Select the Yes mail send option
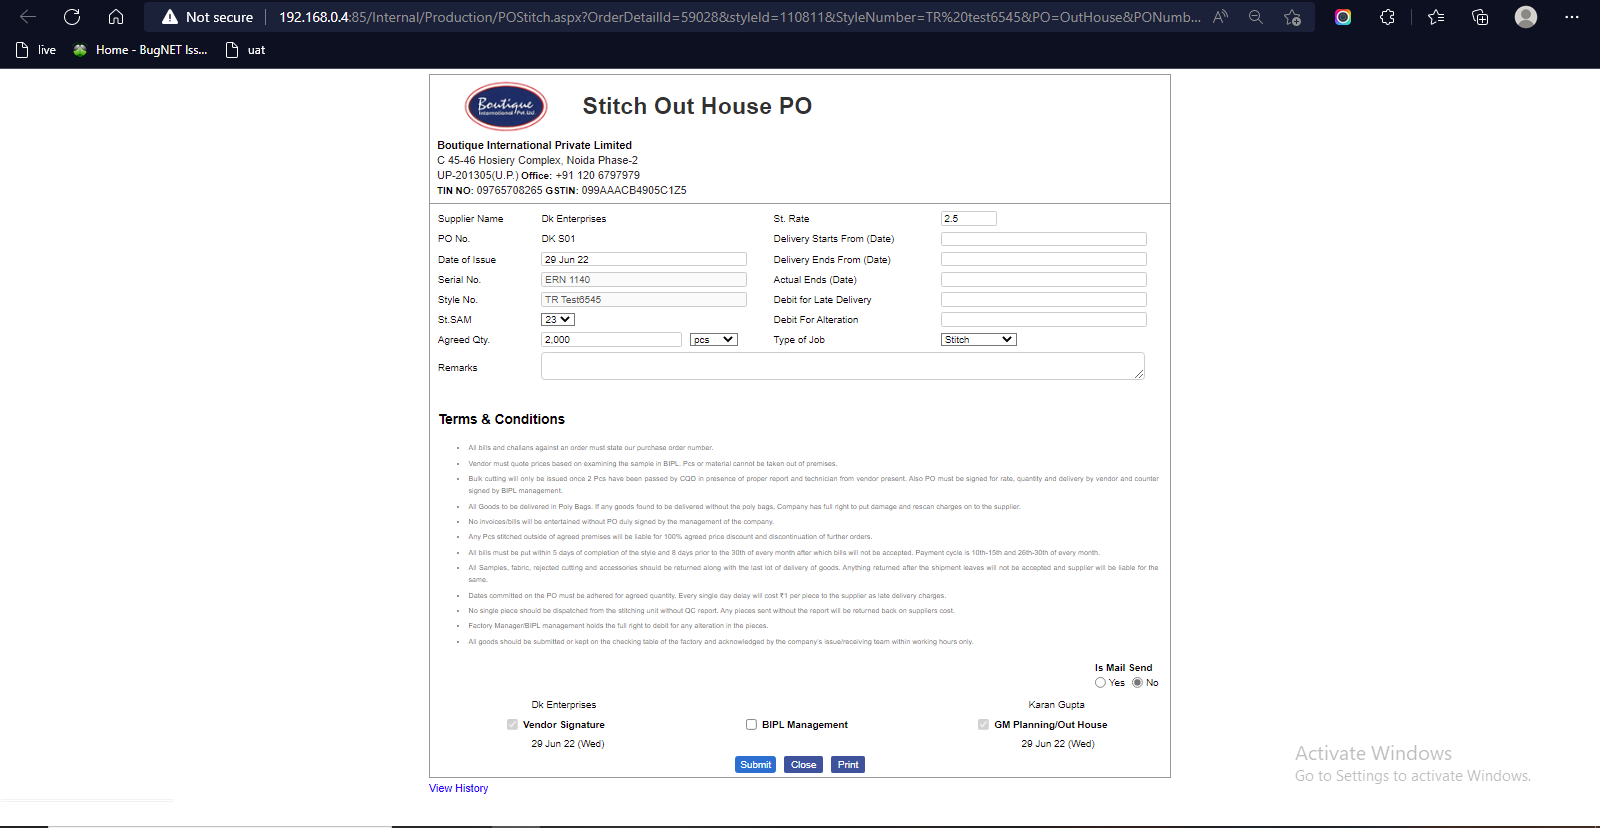Image resolution: width=1600 pixels, height=828 pixels. [x=1100, y=683]
